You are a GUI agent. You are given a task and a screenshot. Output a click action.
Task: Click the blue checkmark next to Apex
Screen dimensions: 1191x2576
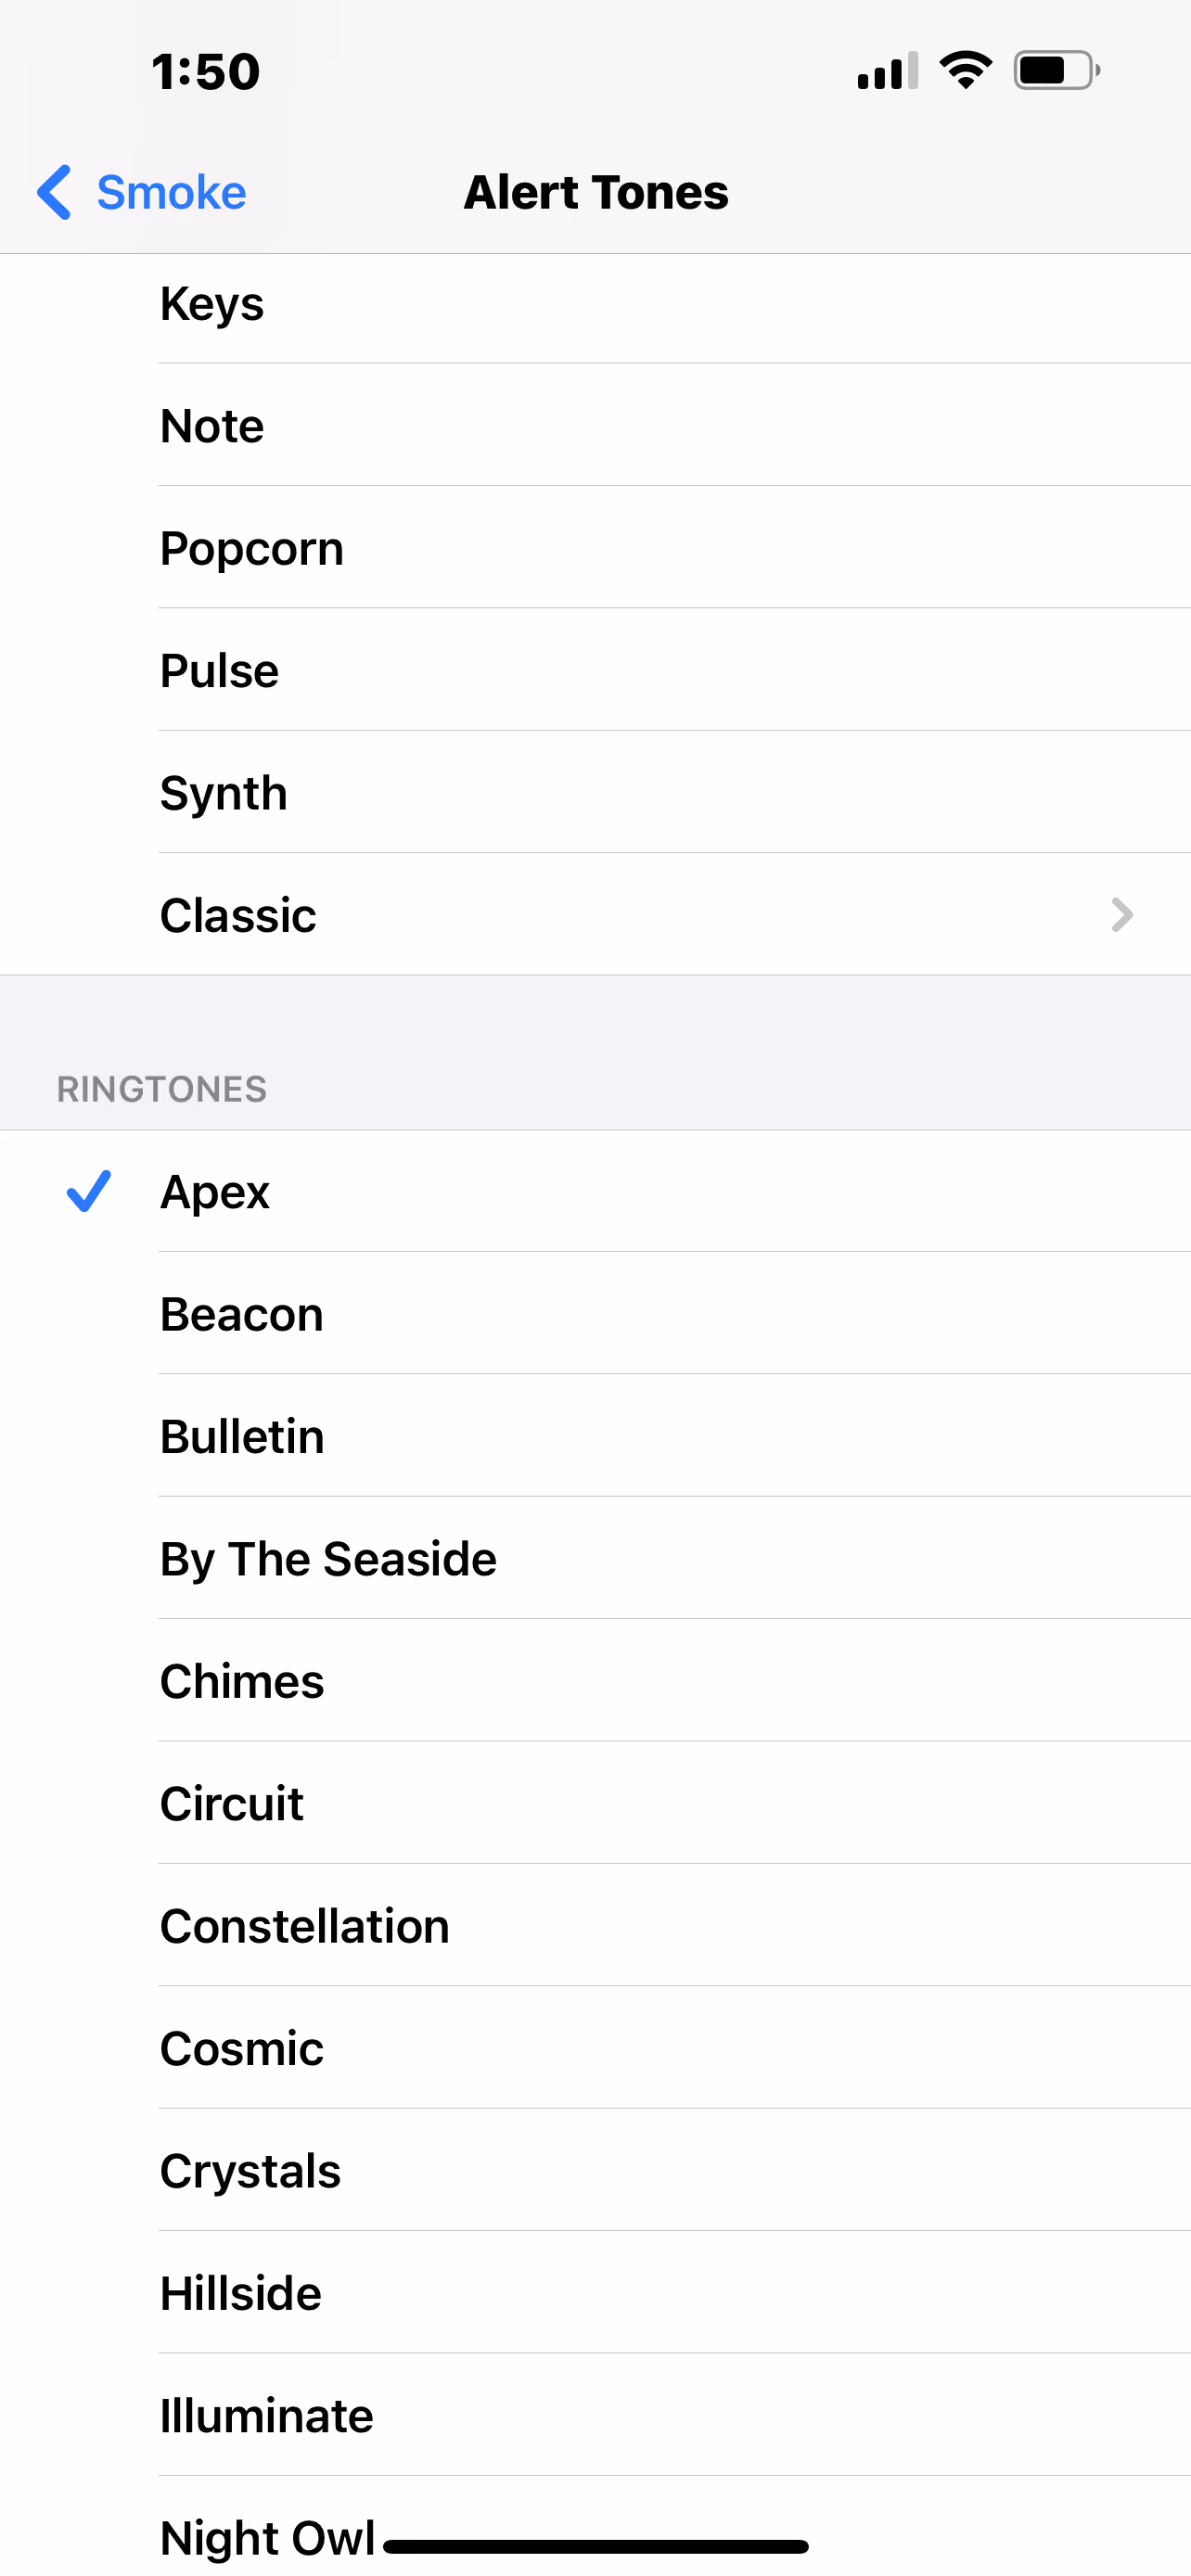(88, 1190)
